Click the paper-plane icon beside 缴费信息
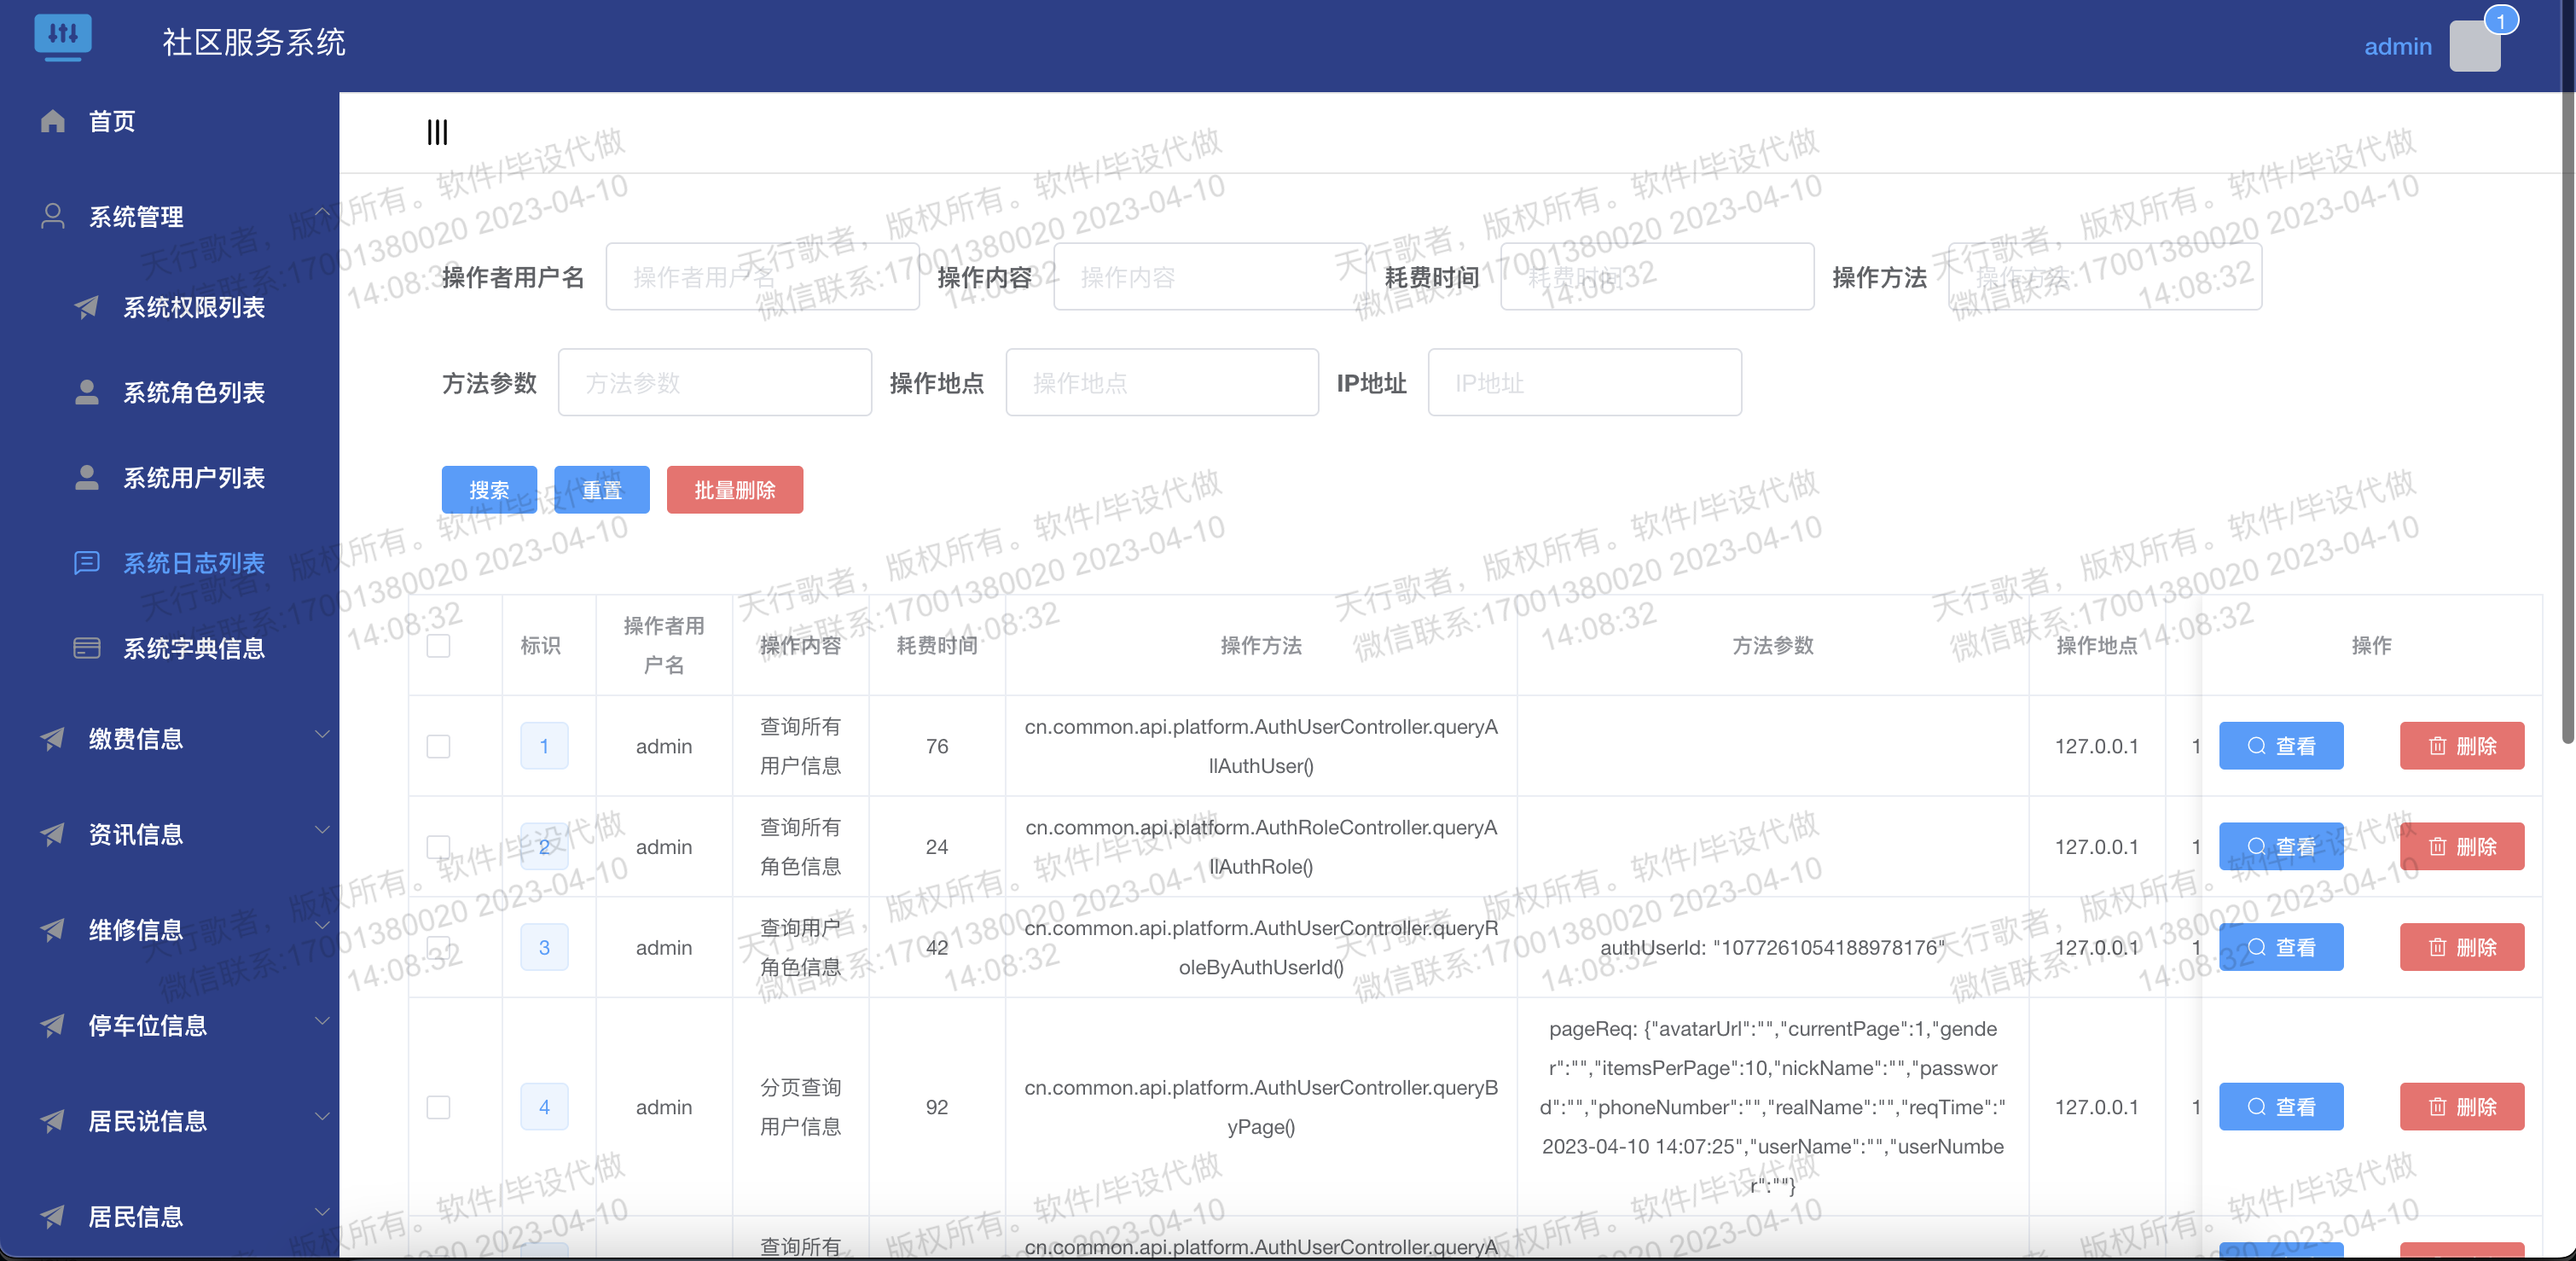Screen dimensions: 2576x1261 pyautogui.click(x=53, y=739)
